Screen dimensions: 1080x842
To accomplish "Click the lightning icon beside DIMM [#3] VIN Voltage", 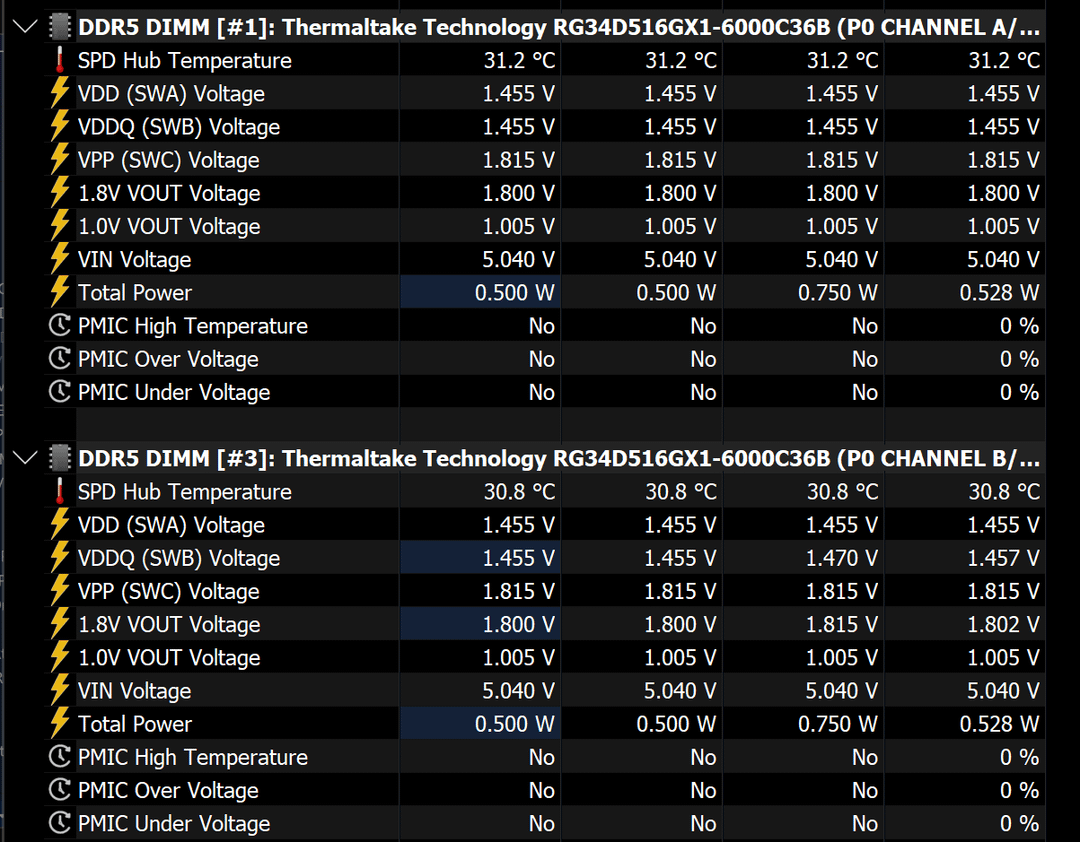I will tap(60, 691).
